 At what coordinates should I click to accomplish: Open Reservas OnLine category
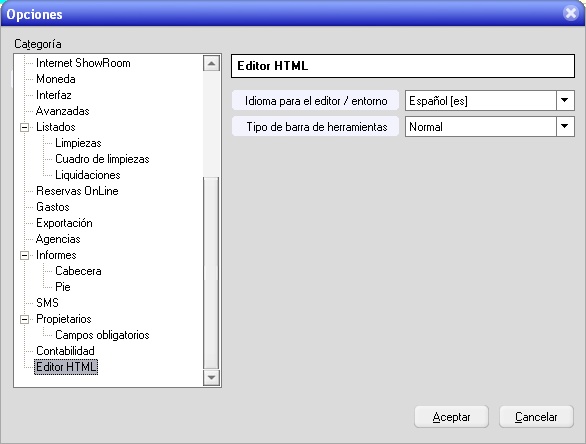point(77,191)
